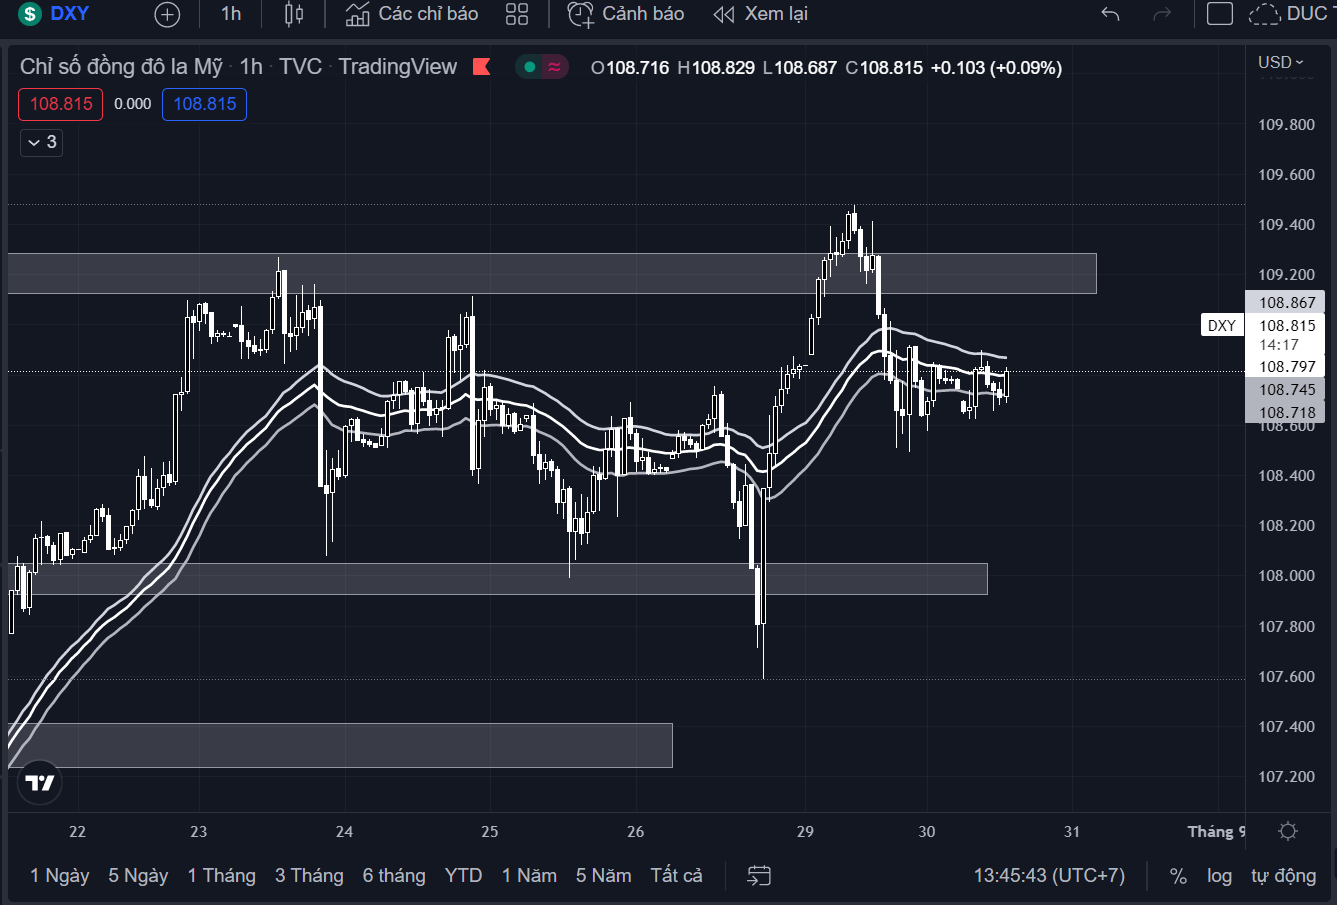Viewport: 1337px width, 905px height.
Task: Toggle log scale mode
Action: [1219, 876]
